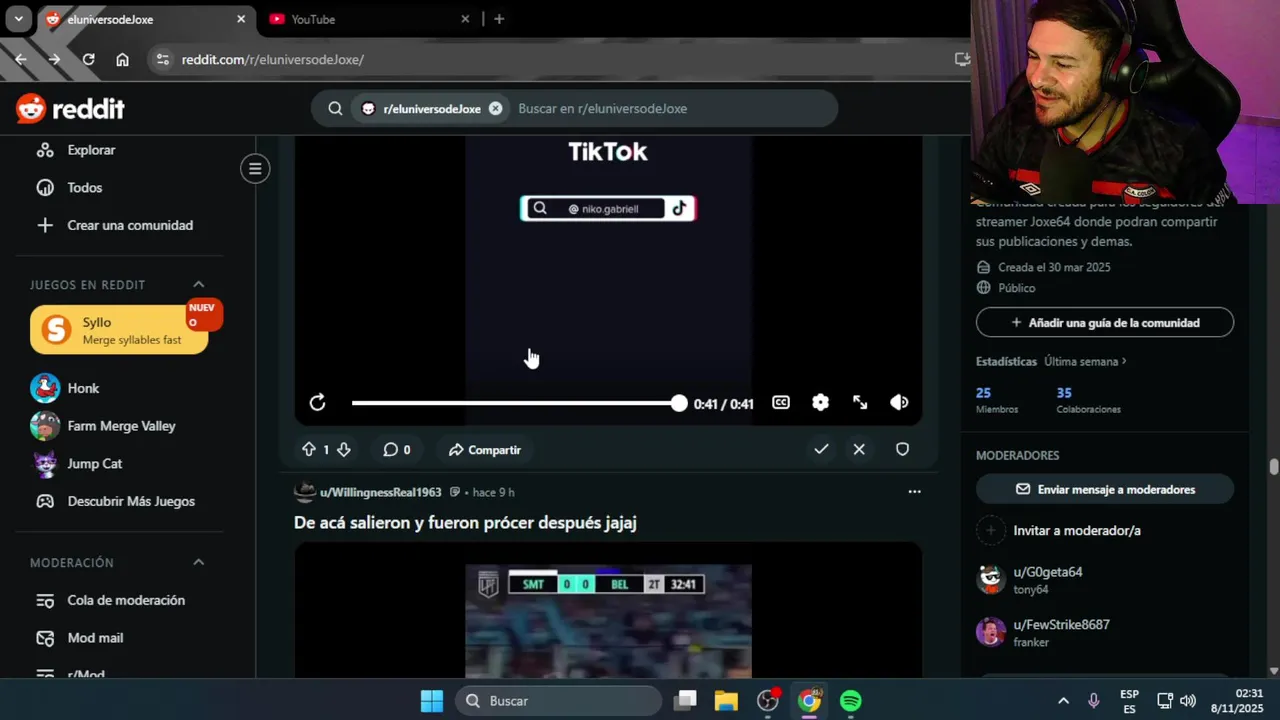1280x720 pixels.
Task: Collapse the Moderación section
Action: [x=198, y=563]
